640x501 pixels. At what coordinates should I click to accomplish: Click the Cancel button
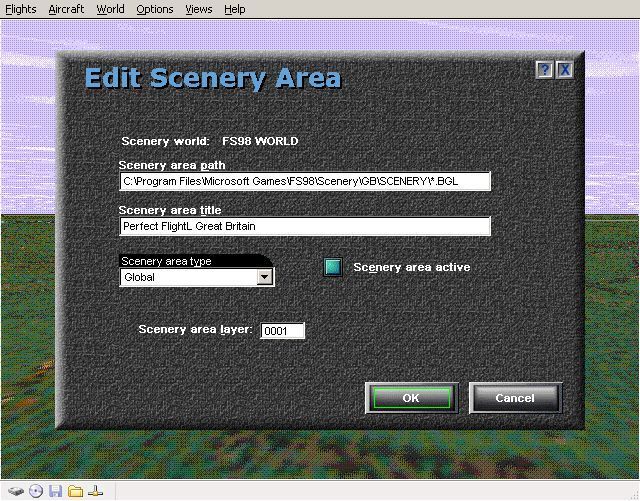tap(516, 398)
